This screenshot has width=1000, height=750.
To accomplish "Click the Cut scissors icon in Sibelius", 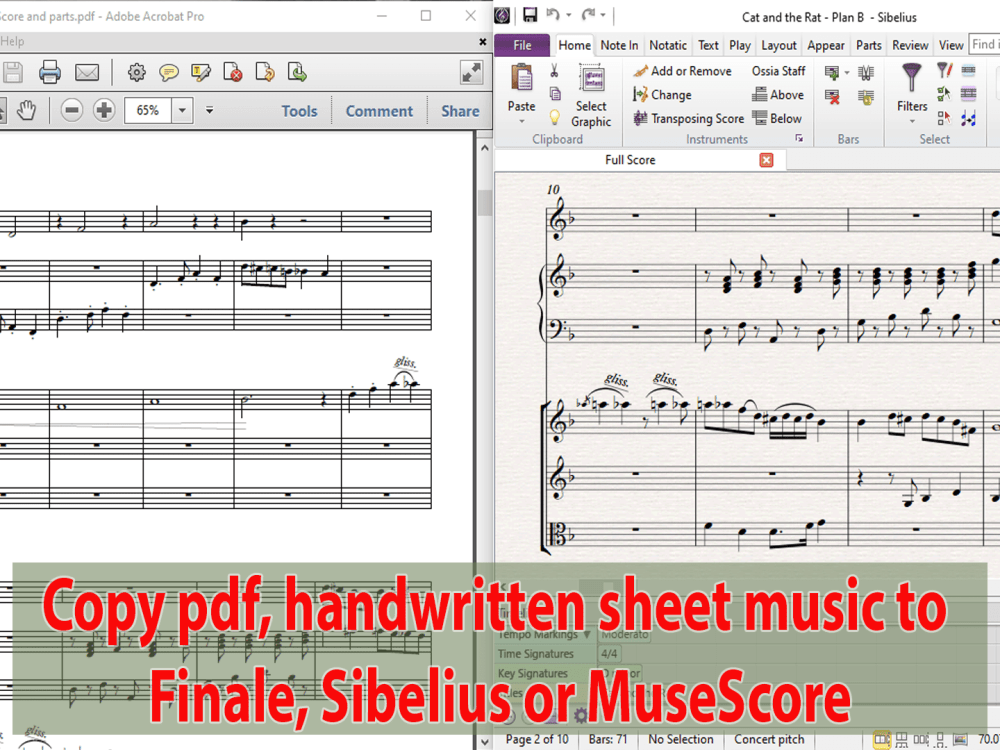I will tap(554, 71).
